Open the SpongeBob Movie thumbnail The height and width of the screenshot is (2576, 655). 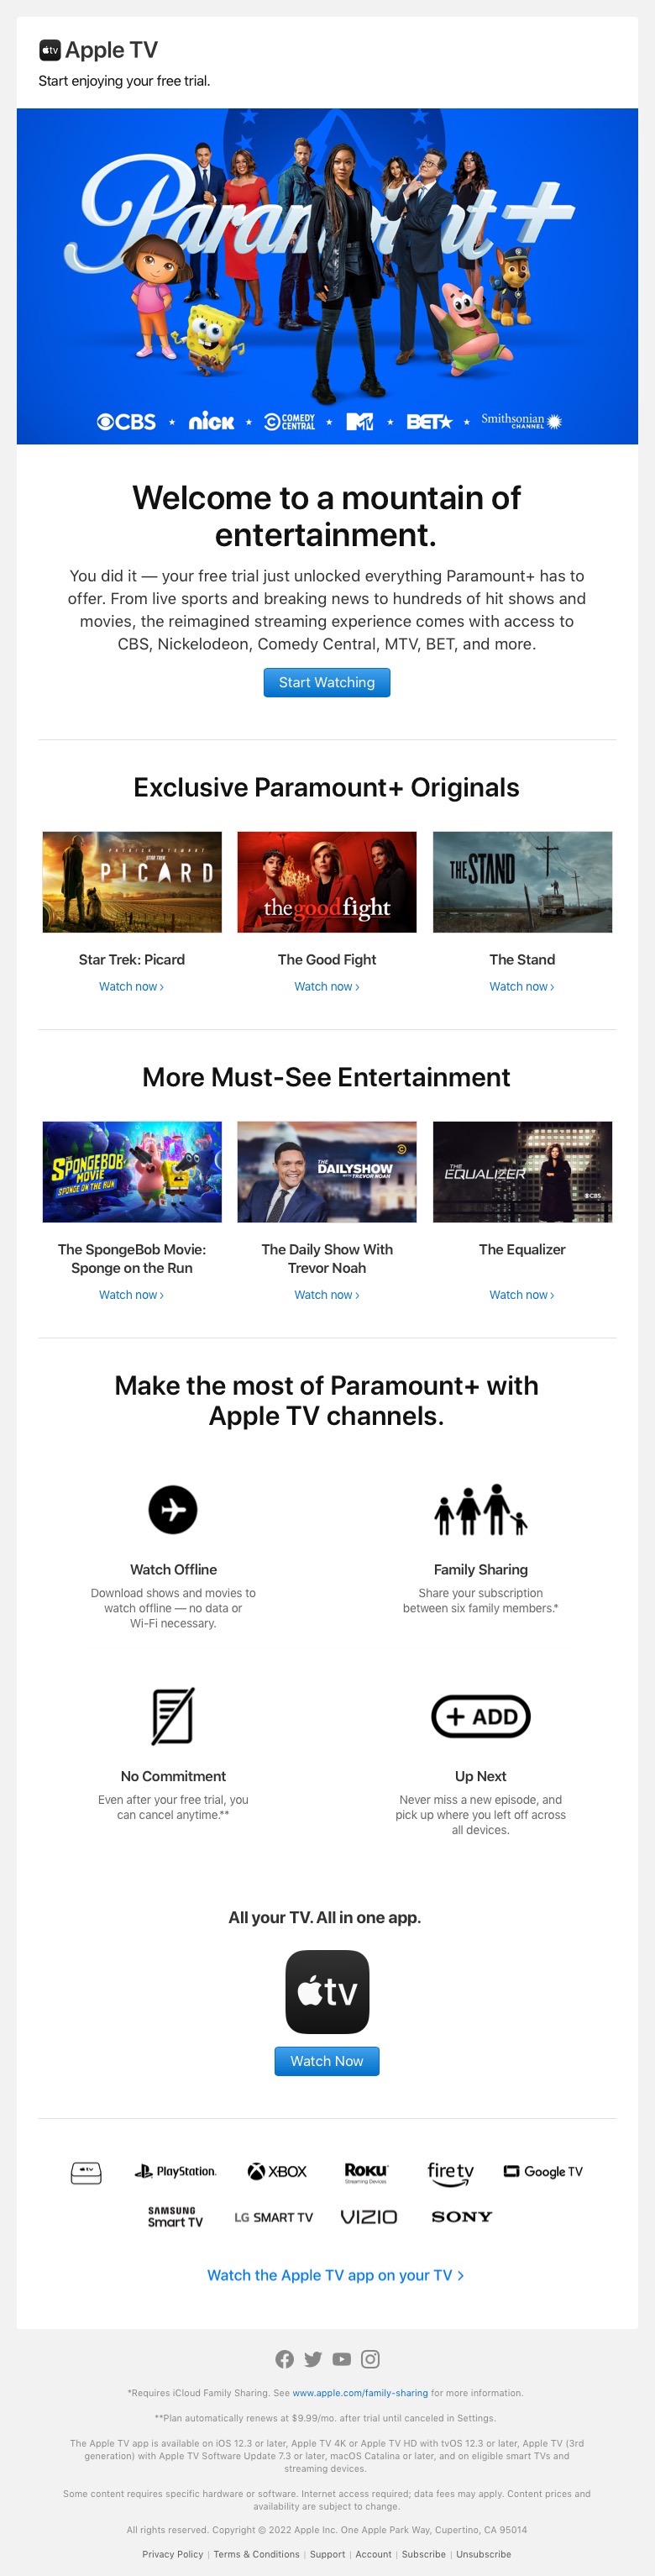[x=132, y=1172]
